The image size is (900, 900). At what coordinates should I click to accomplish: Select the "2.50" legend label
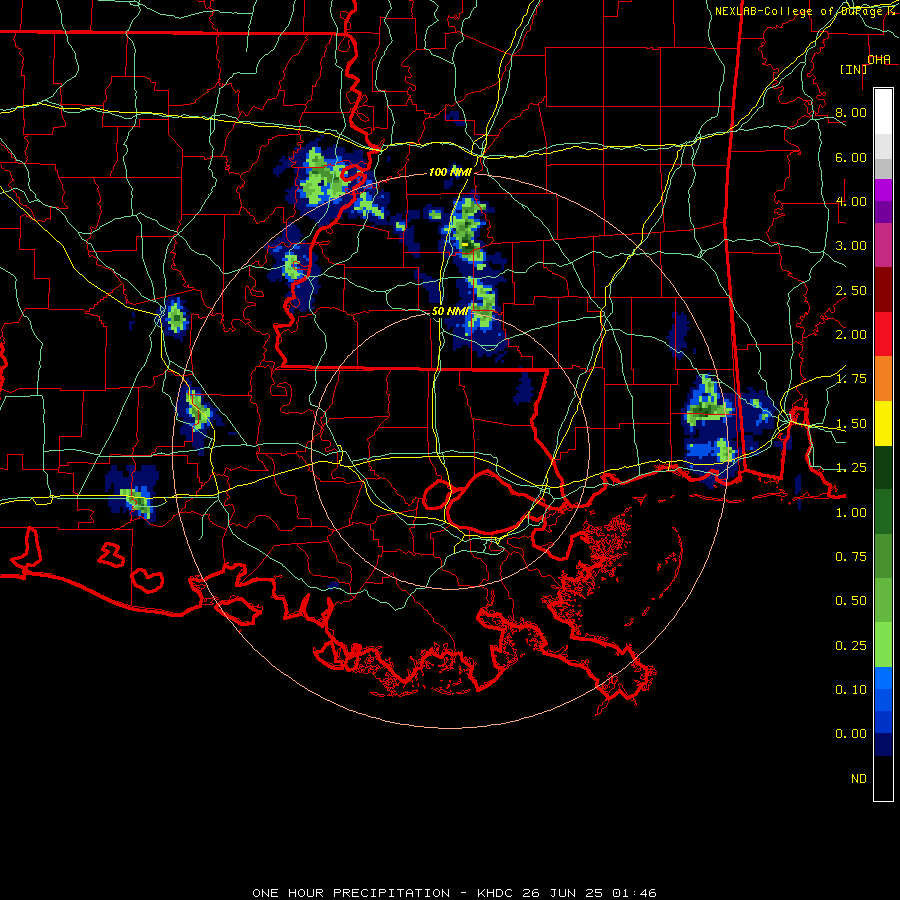coord(851,290)
